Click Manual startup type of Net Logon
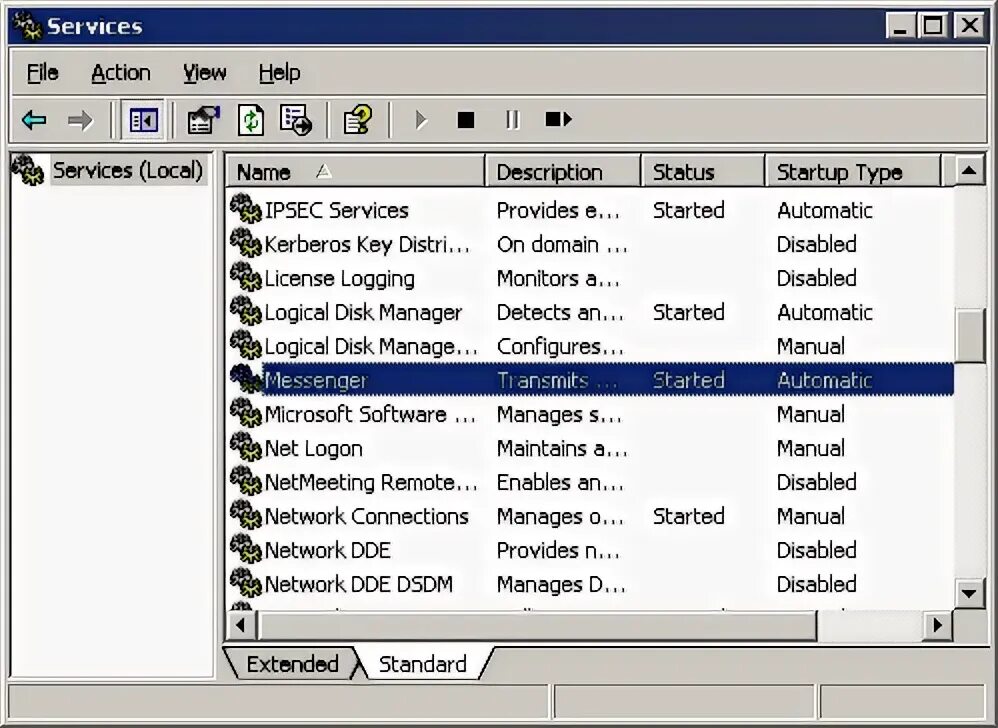 [x=811, y=448]
